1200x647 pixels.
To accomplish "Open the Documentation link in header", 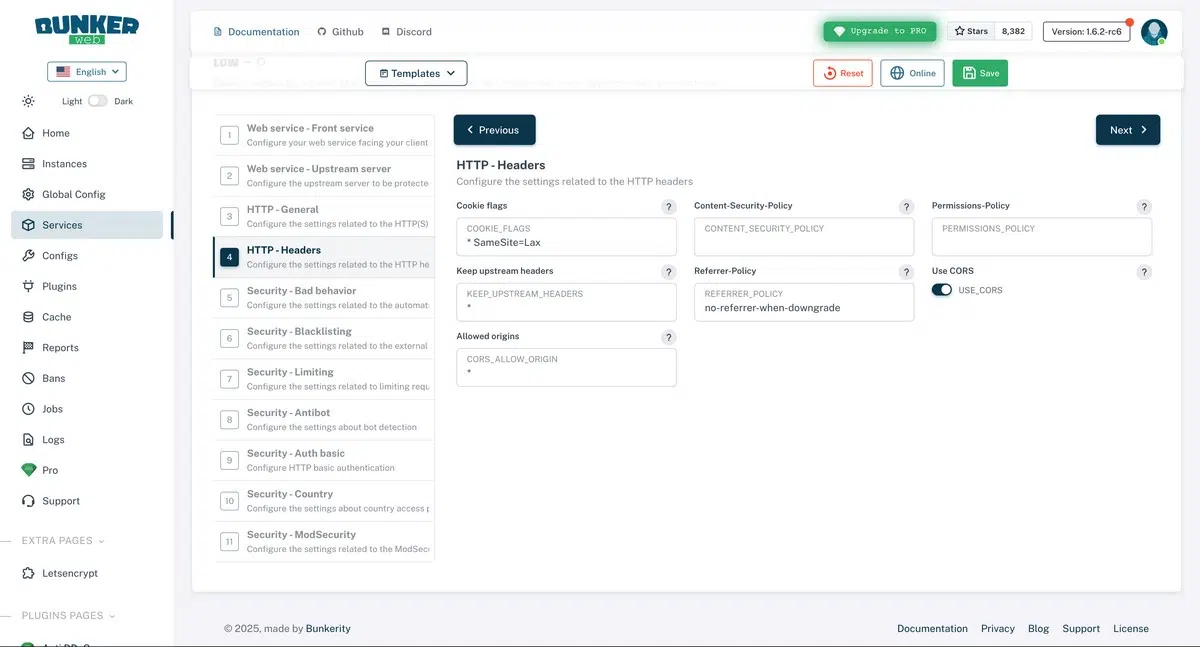I will click(257, 32).
